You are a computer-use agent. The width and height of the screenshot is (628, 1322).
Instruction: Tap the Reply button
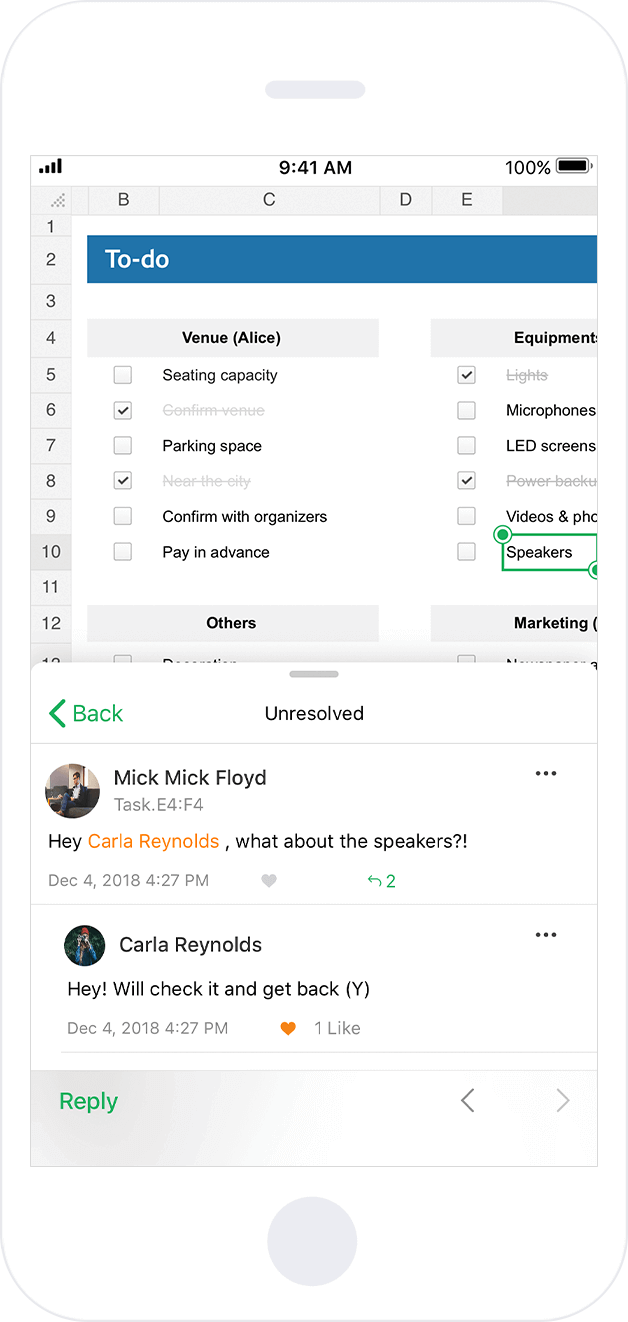(x=88, y=1101)
